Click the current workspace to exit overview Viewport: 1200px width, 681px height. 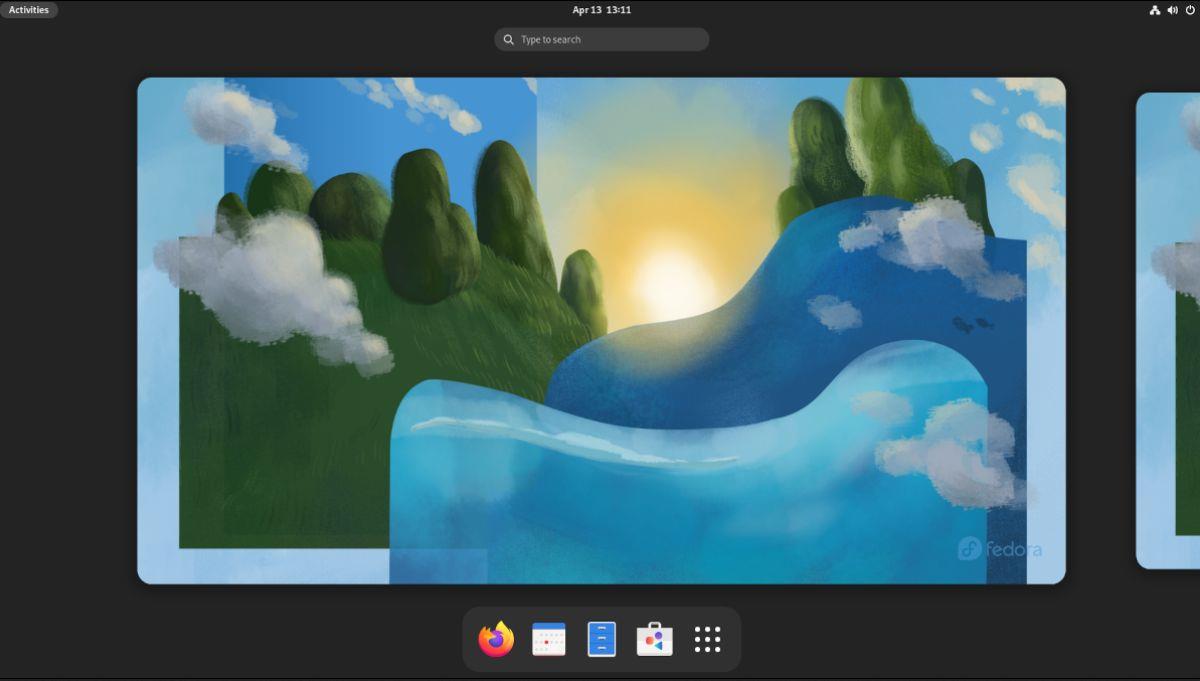600,330
